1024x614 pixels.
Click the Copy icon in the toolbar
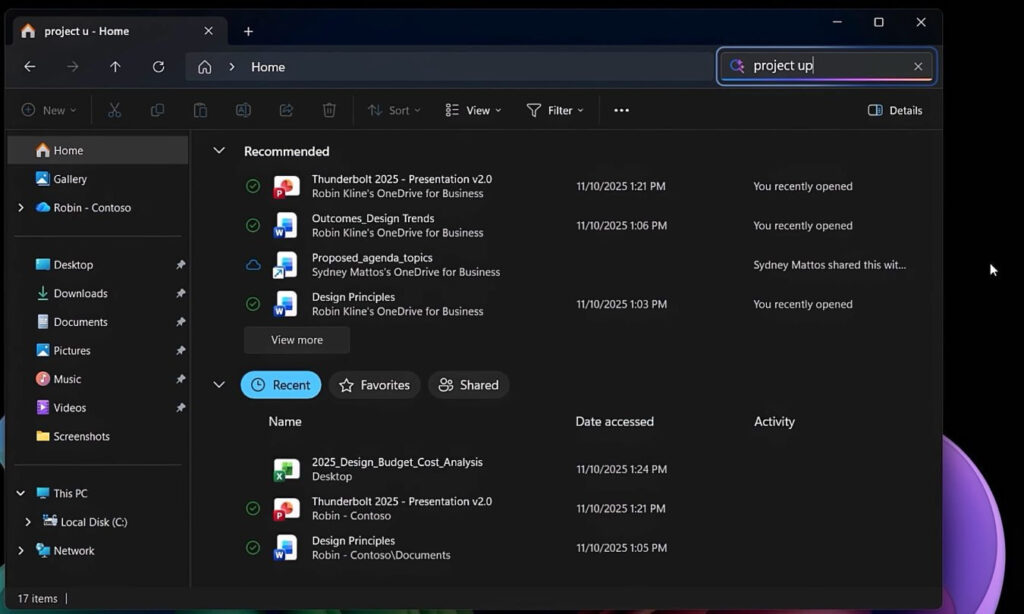(x=157, y=110)
